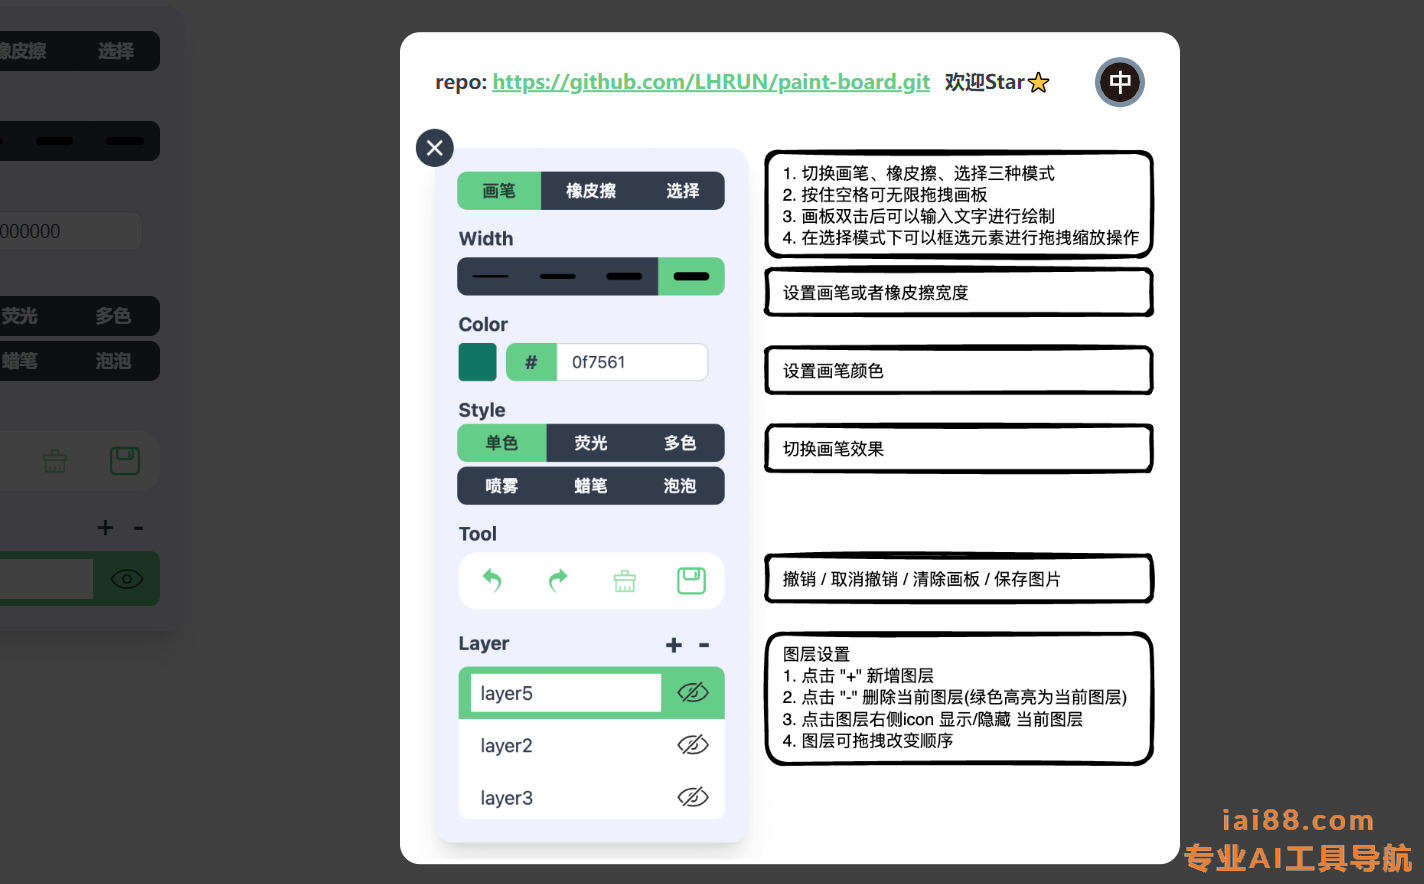This screenshot has height=884, width=1424.
Task: Close the guide dialog with X button
Action: 435,148
